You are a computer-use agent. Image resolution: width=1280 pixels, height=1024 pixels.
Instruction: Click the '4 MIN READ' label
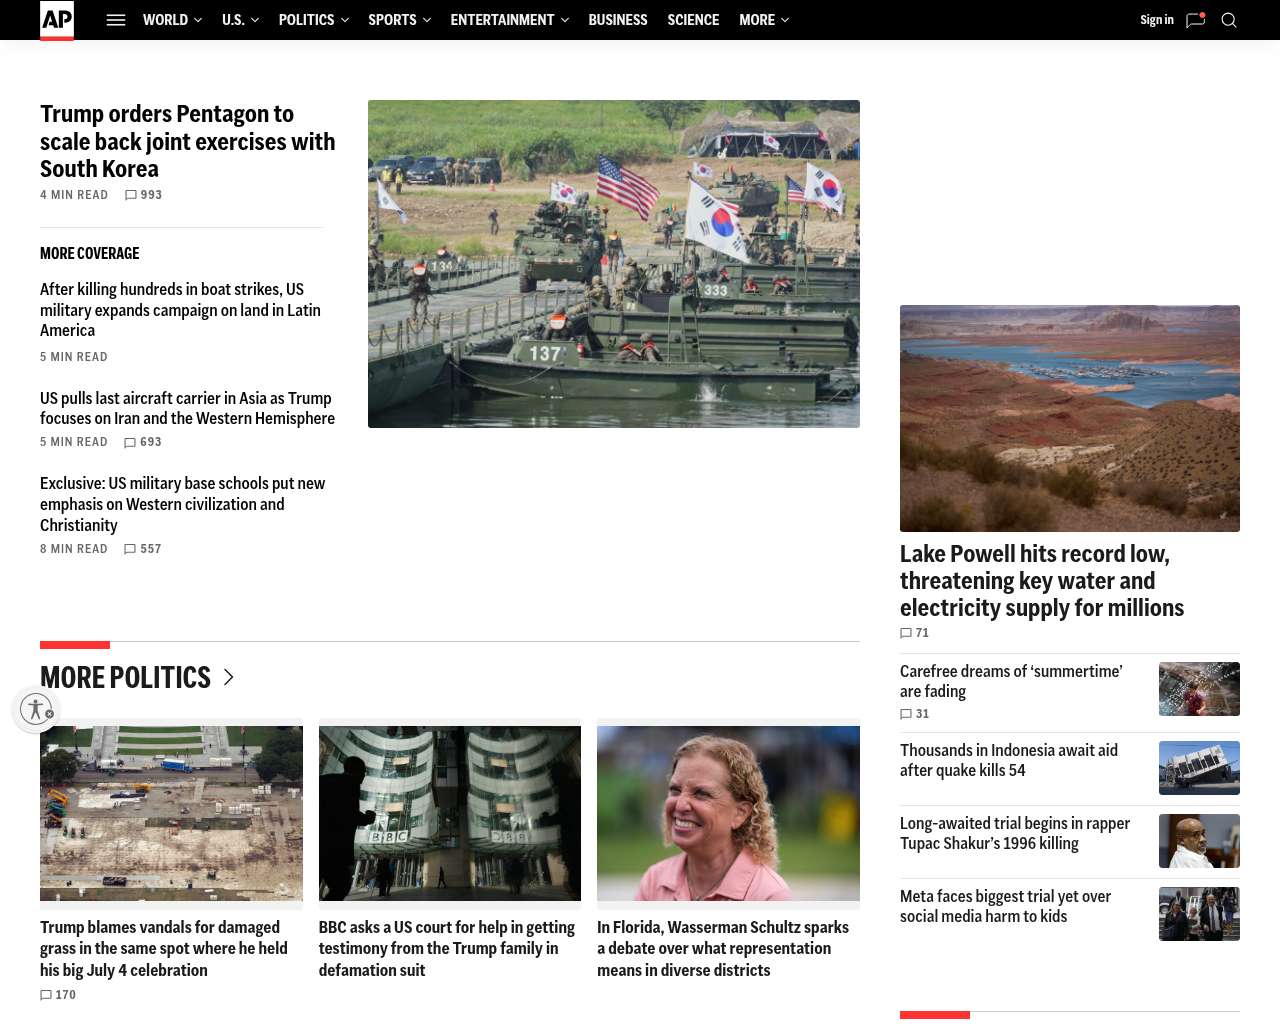tap(74, 195)
